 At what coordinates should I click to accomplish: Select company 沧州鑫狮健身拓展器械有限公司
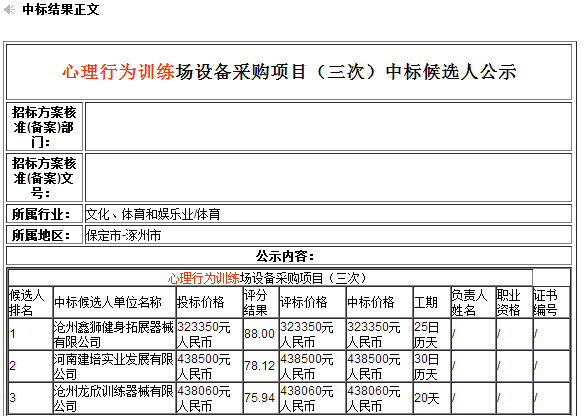pos(114,334)
